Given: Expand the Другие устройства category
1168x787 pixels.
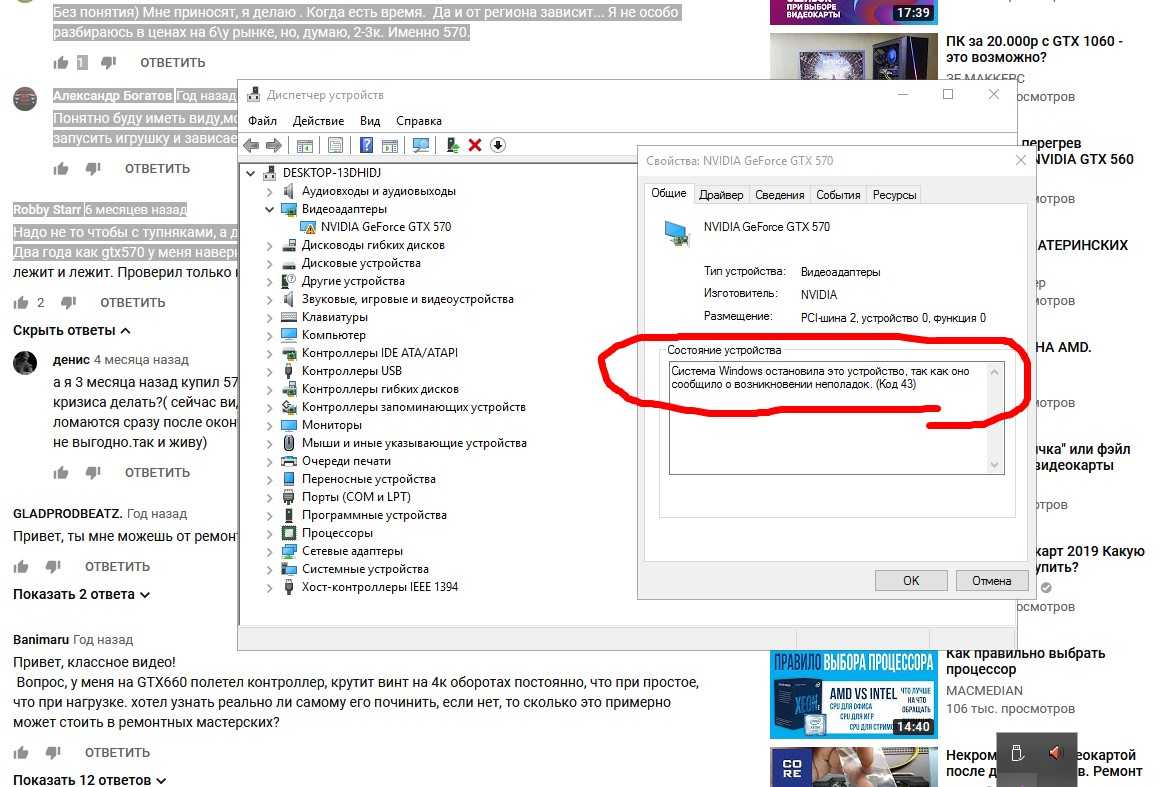Looking at the screenshot, I should coord(269,281).
